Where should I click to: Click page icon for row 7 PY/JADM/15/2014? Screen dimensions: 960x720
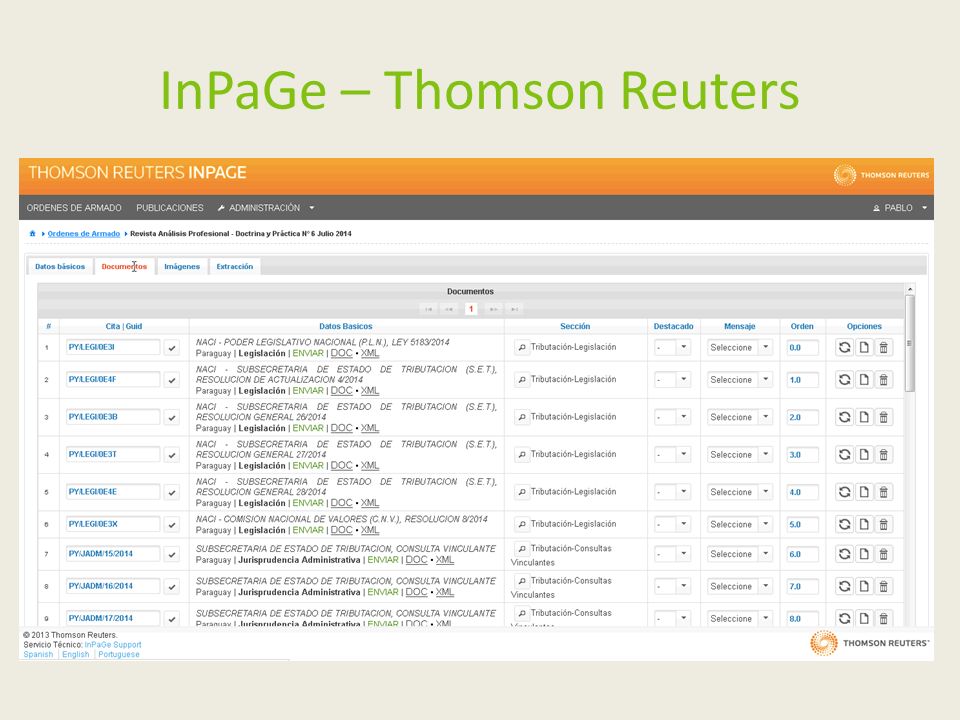(864, 553)
